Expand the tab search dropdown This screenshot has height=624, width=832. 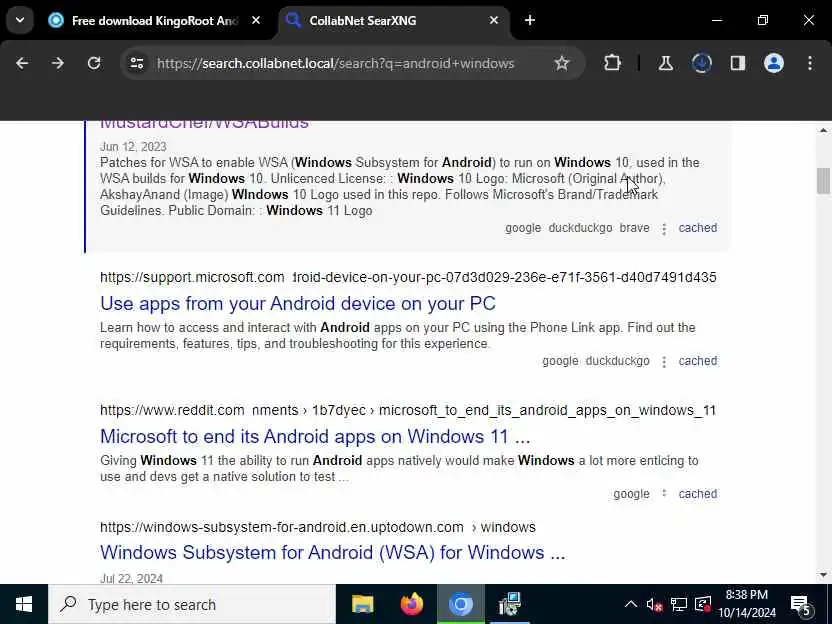[20, 20]
